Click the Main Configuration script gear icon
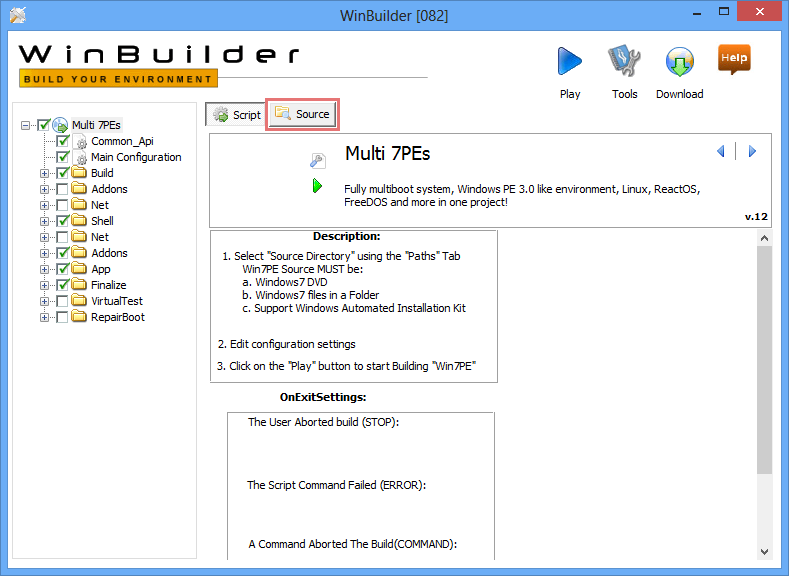 coord(81,157)
